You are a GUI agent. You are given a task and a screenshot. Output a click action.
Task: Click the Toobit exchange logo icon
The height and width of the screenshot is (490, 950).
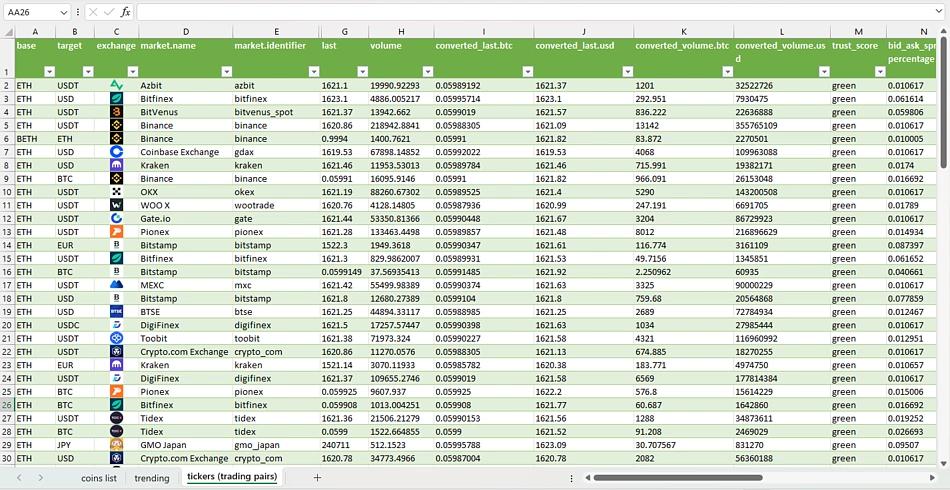tap(116, 338)
